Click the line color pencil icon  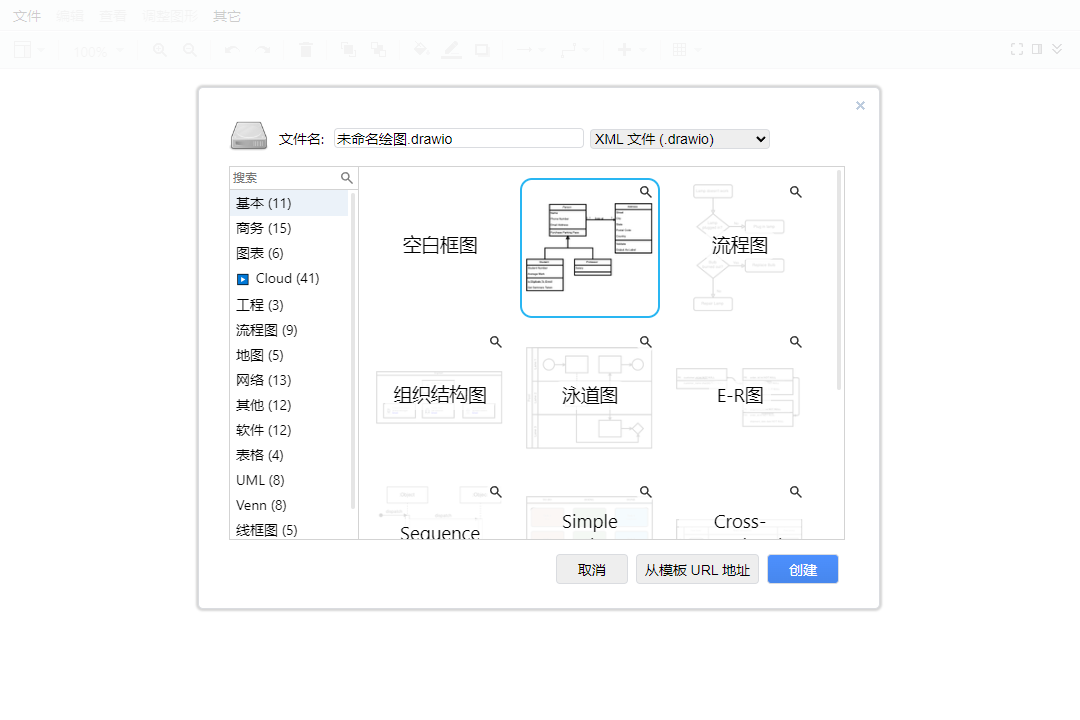(x=451, y=50)
